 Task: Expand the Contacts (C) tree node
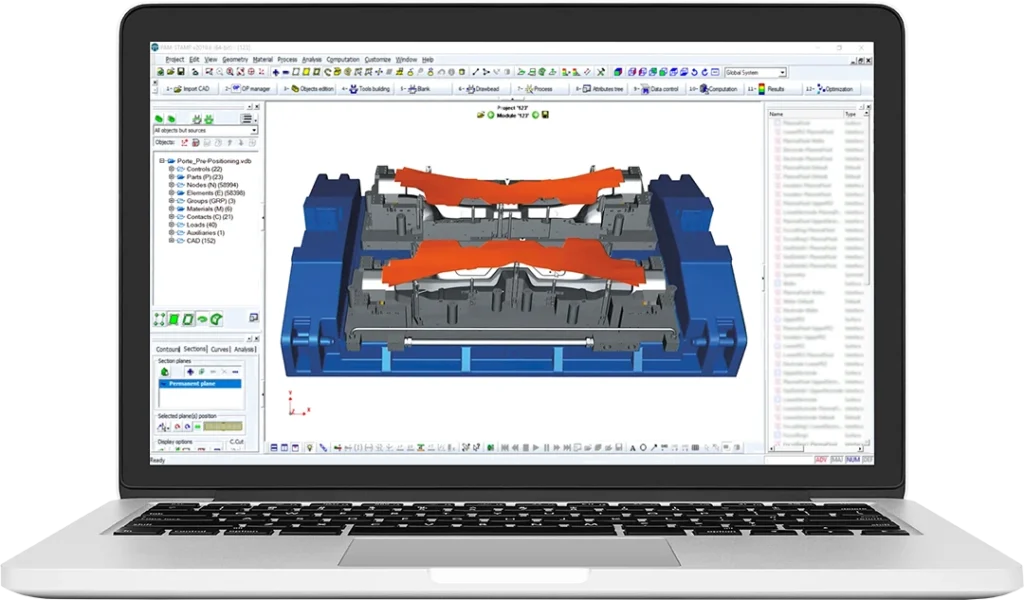click(x=172, y=216)
